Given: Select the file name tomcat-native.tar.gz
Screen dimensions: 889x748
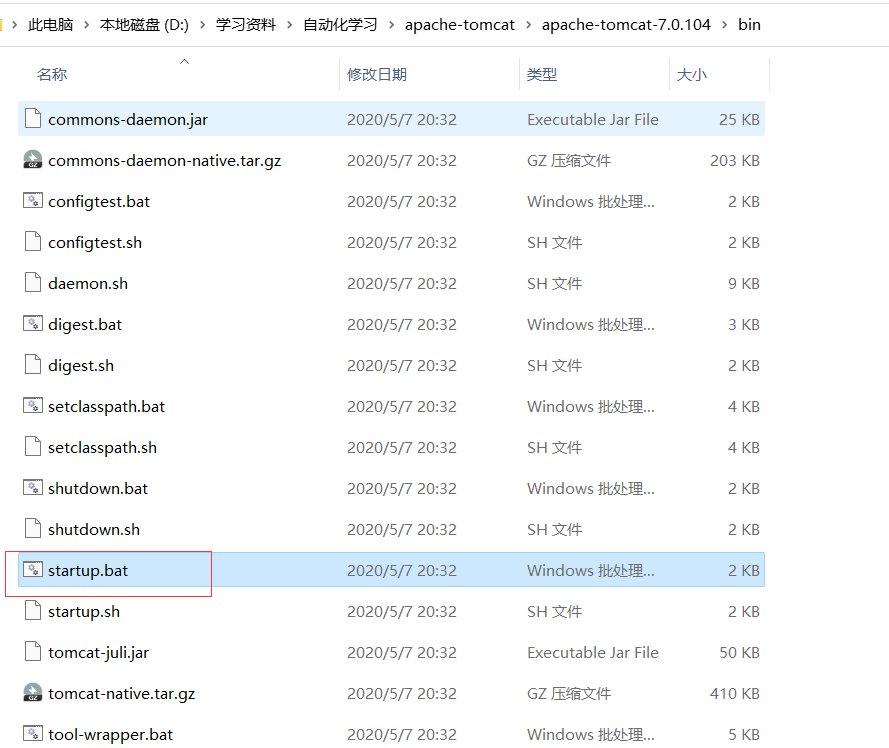Looking at the screenshot, I should coord(122,694).
